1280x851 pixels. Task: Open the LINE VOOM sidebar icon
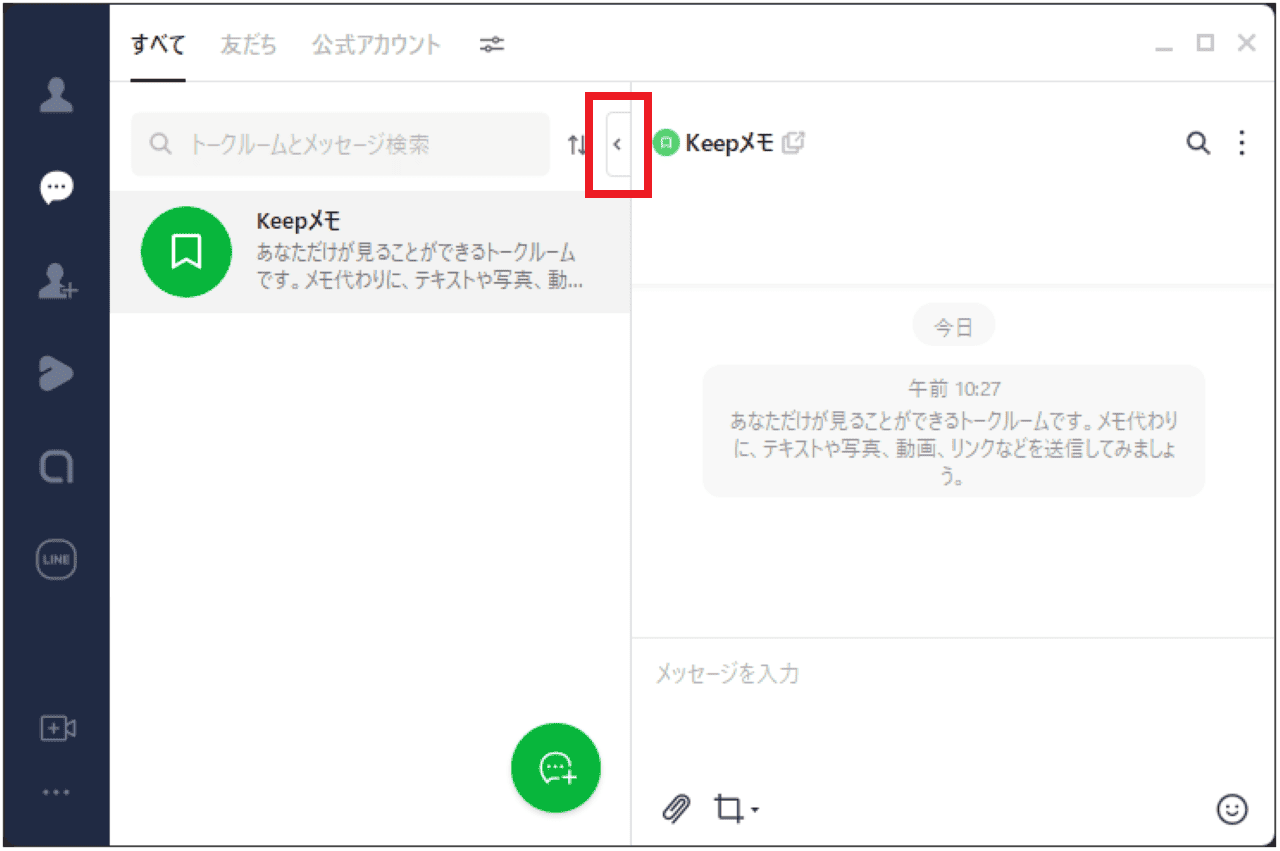(56, 373)
